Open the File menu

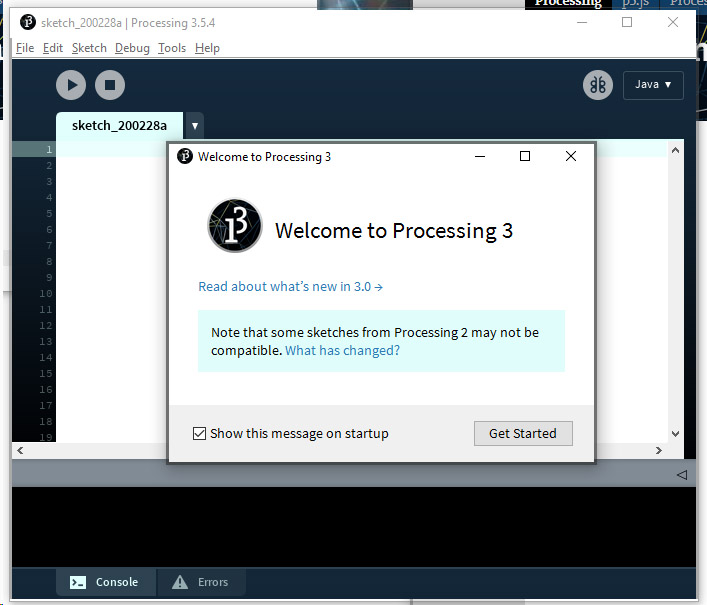click(25, 48)
